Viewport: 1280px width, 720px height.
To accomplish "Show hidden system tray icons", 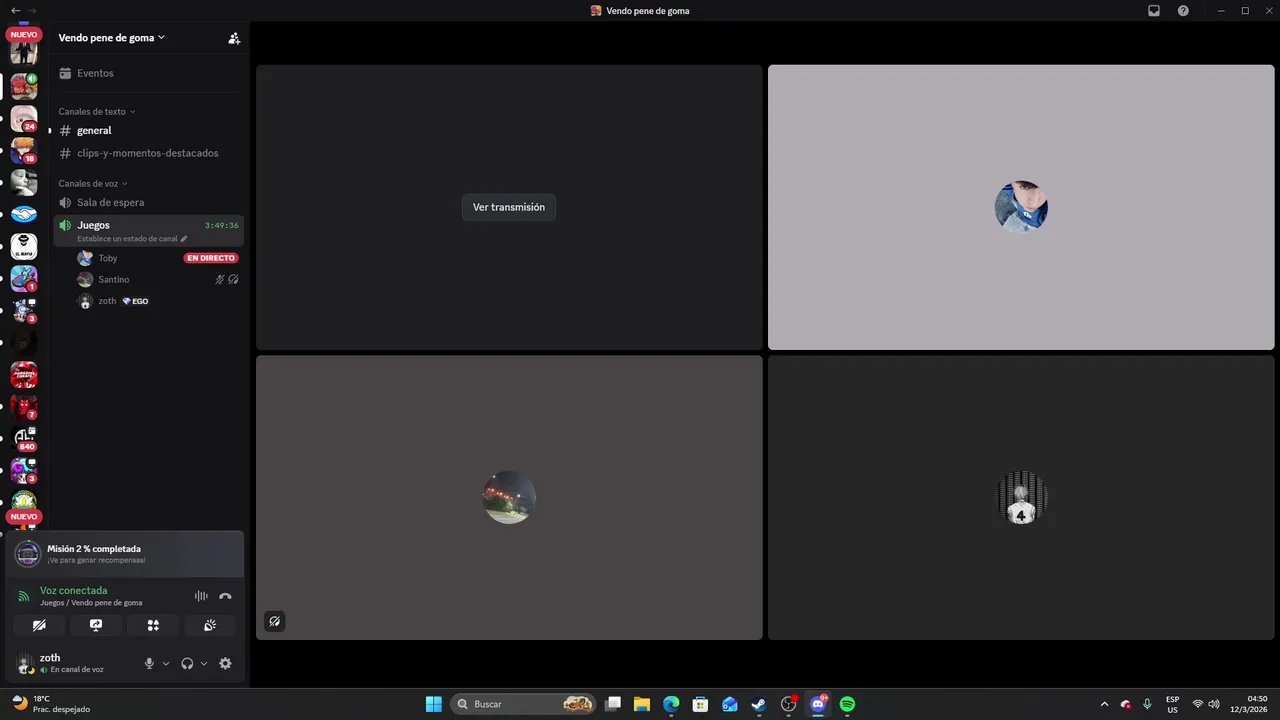I will click(x=1104, y=704).
